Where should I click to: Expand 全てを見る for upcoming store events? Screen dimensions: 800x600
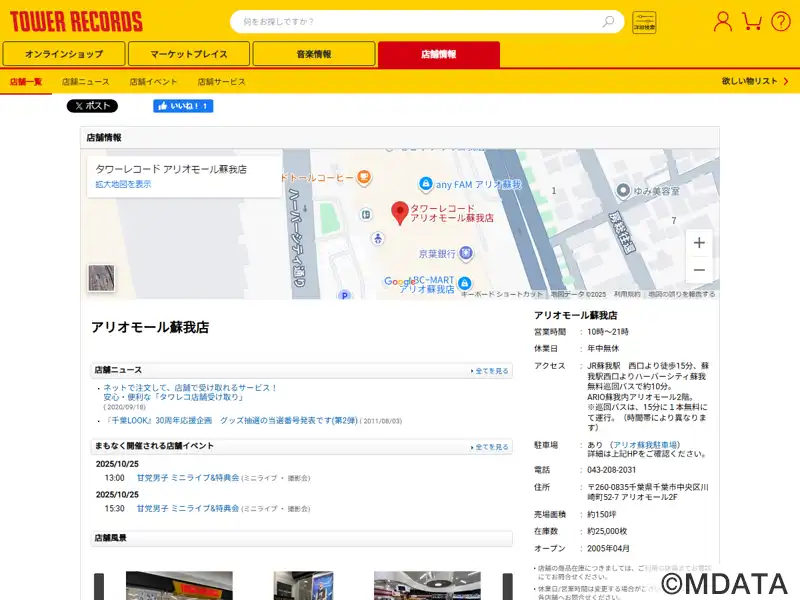coord(490,447)
